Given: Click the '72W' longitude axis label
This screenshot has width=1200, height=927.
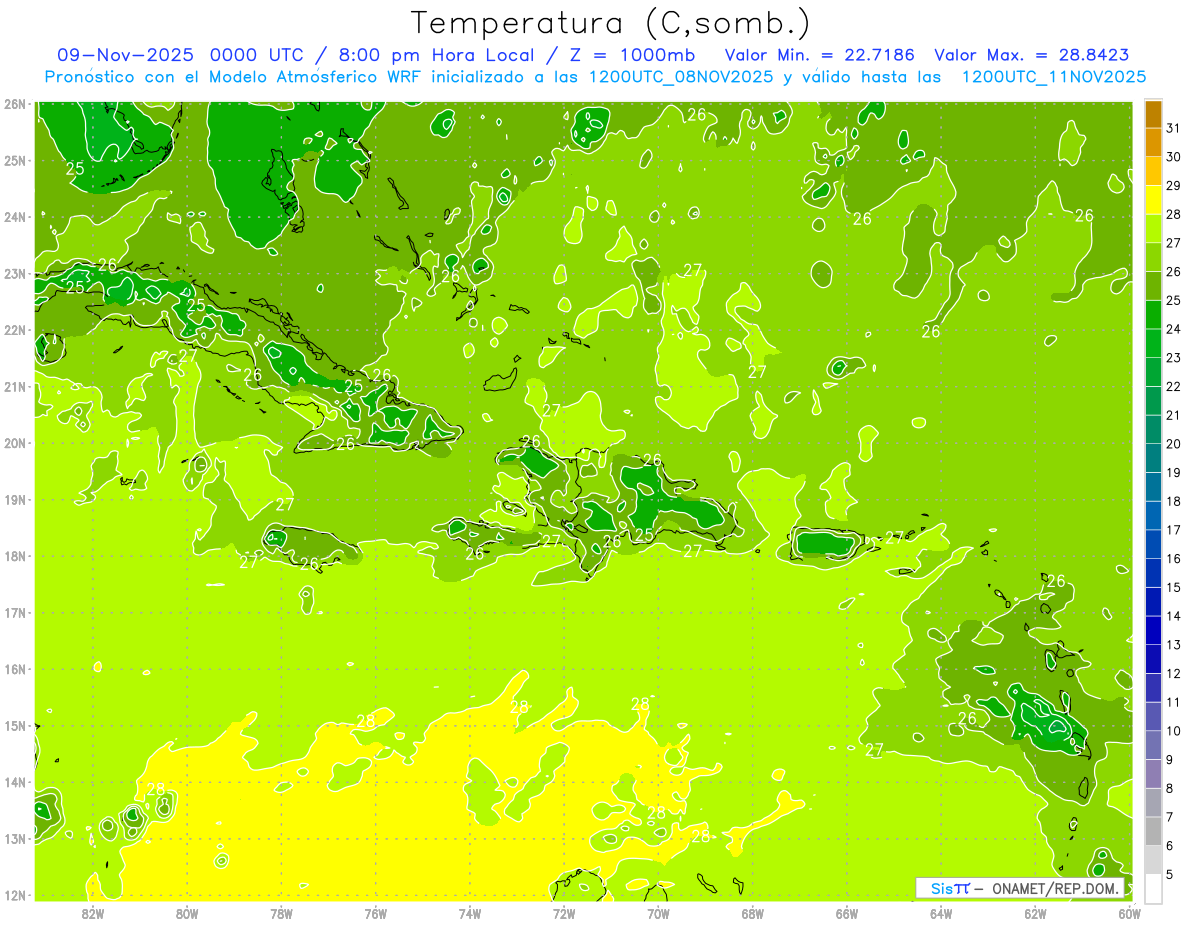Looking at the screenshot, I should (564, 913).
